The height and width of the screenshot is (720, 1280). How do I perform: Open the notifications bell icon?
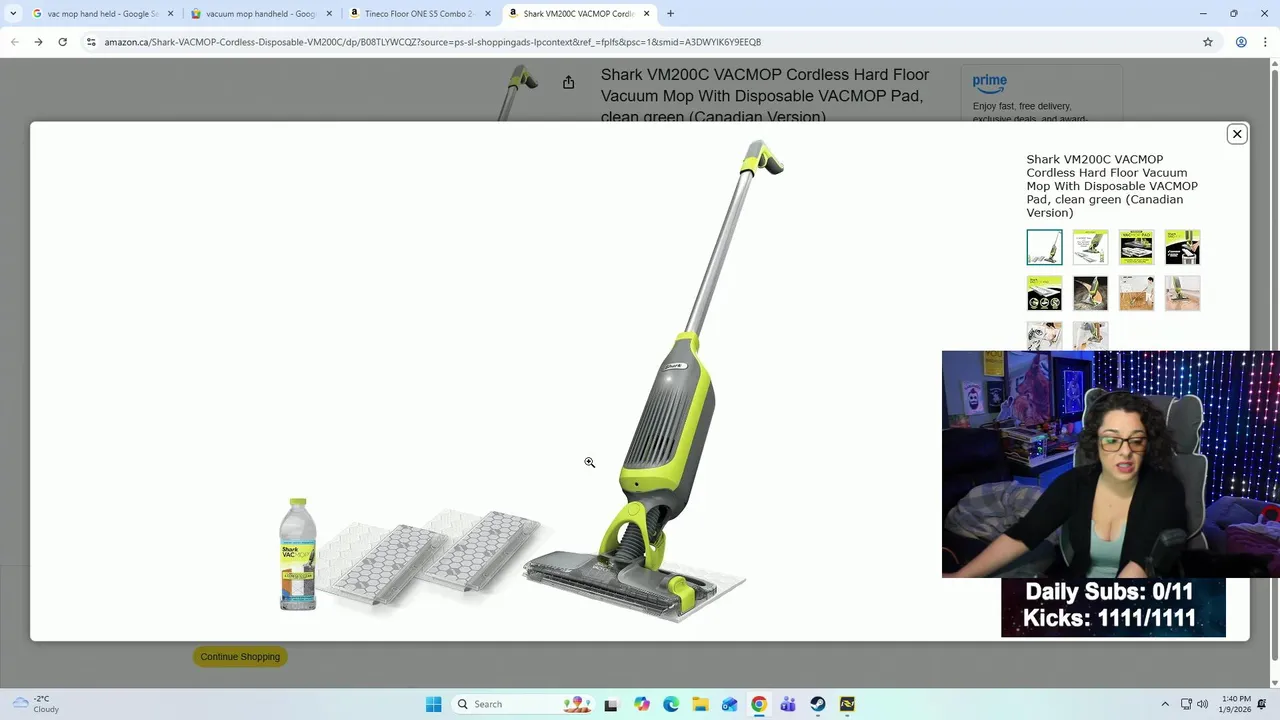(x=1263, y=704)
